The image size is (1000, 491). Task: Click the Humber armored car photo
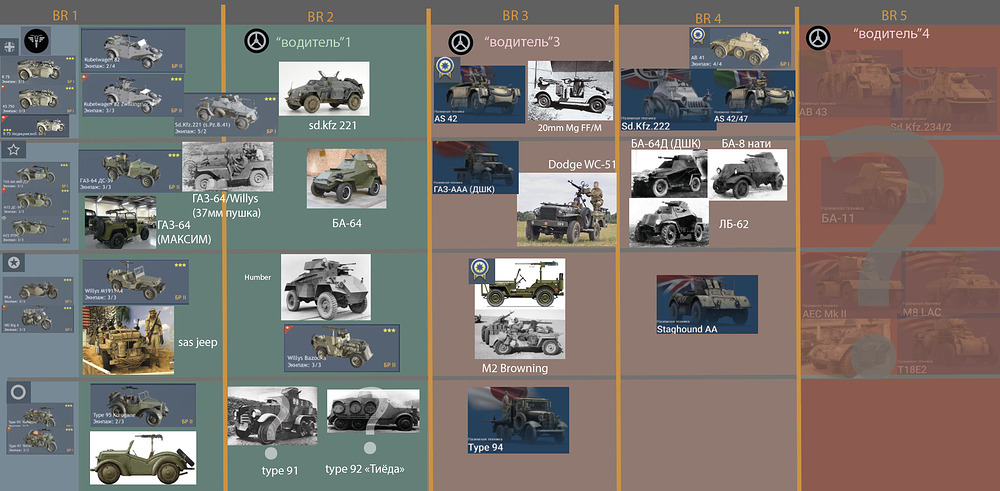coord(326,287)
